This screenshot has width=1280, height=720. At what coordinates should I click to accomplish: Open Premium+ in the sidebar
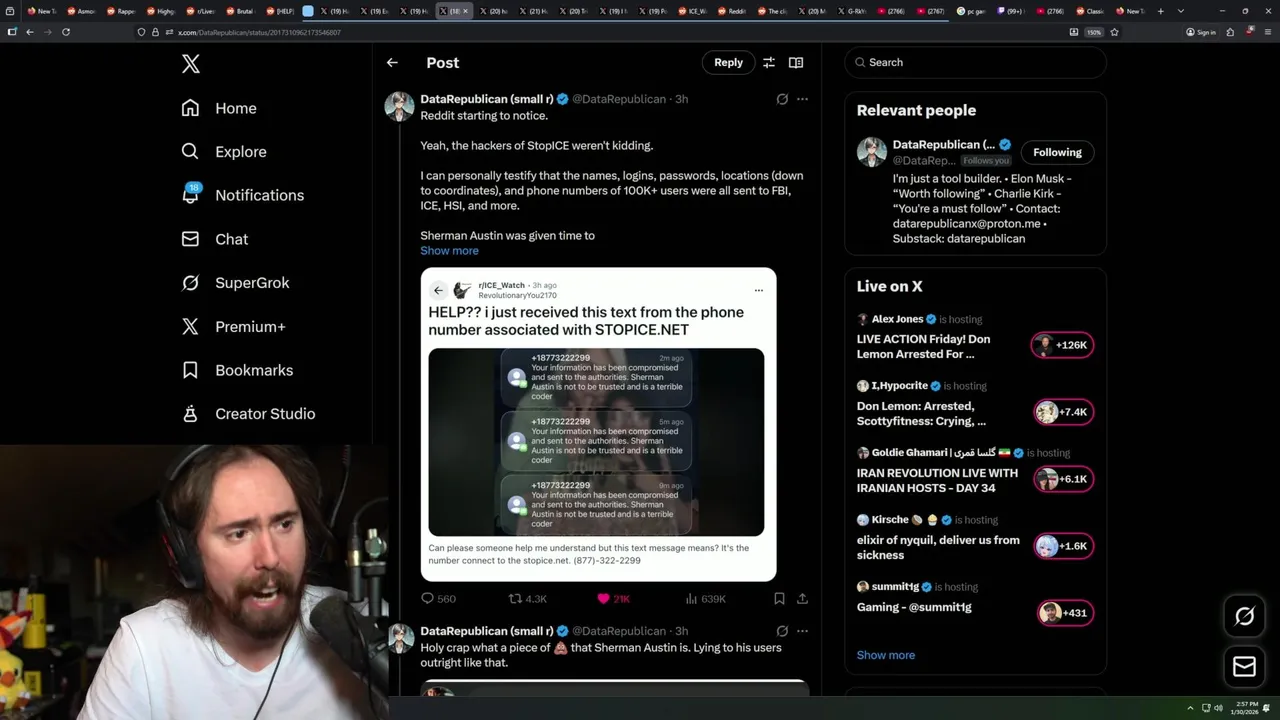click(x=233, y=326)
